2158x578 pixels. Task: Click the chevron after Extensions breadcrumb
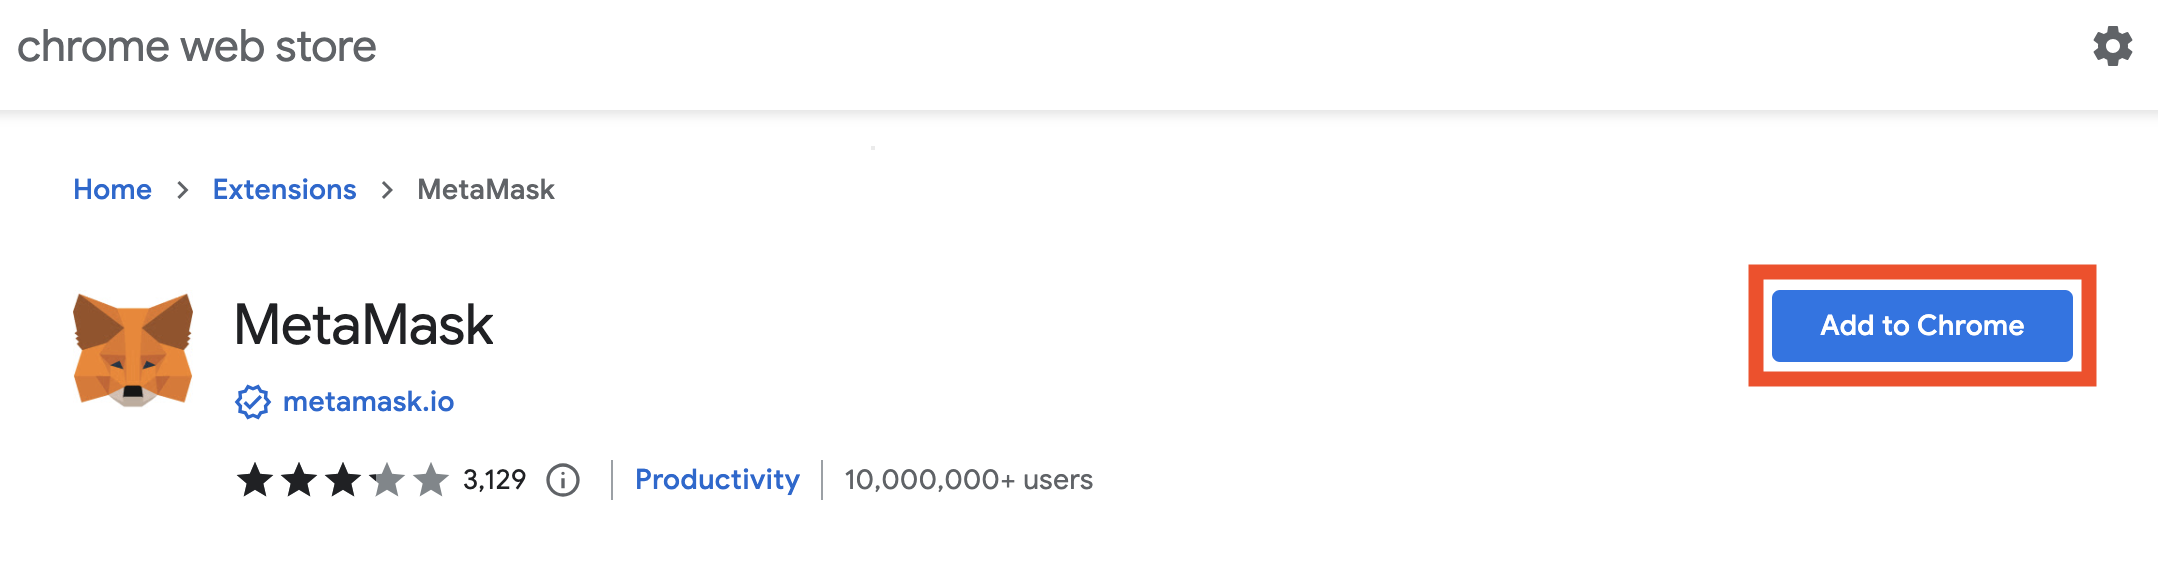tap(387, 190)
